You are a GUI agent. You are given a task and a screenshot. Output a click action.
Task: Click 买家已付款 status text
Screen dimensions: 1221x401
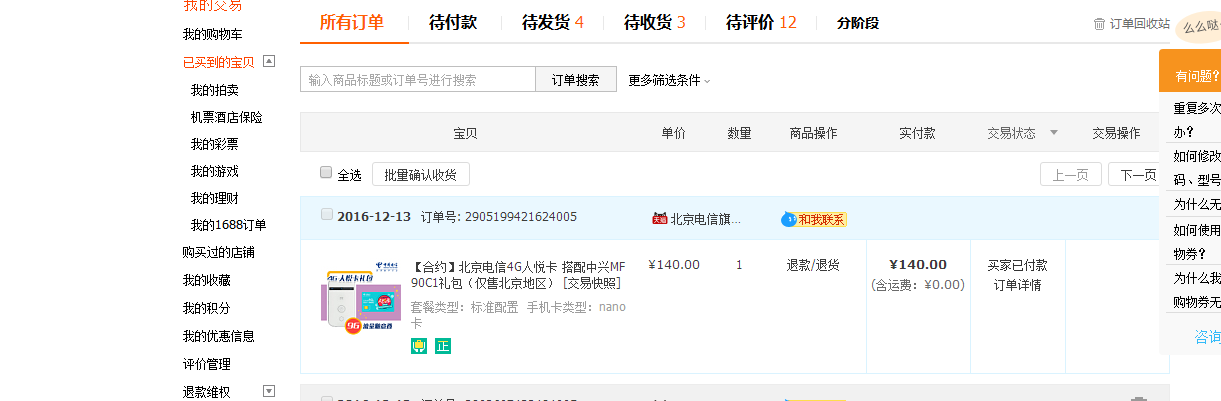point(1017,265)
